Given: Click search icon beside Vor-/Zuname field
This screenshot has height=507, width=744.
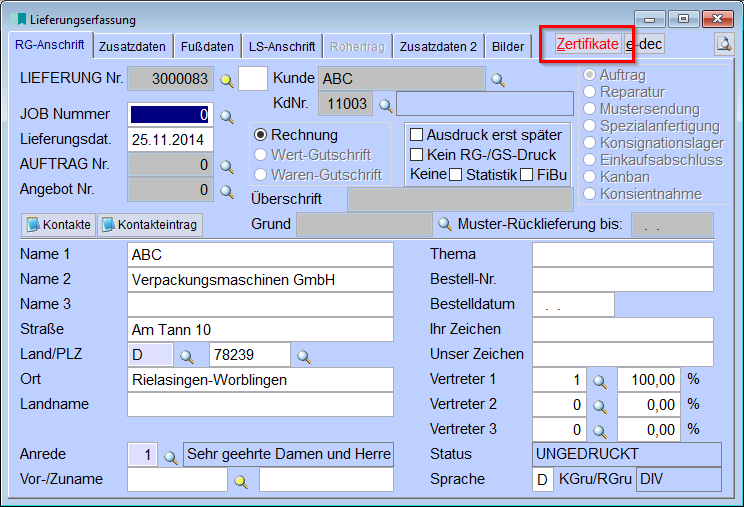Looking at the screenshot, I should [x=241, y=481].
